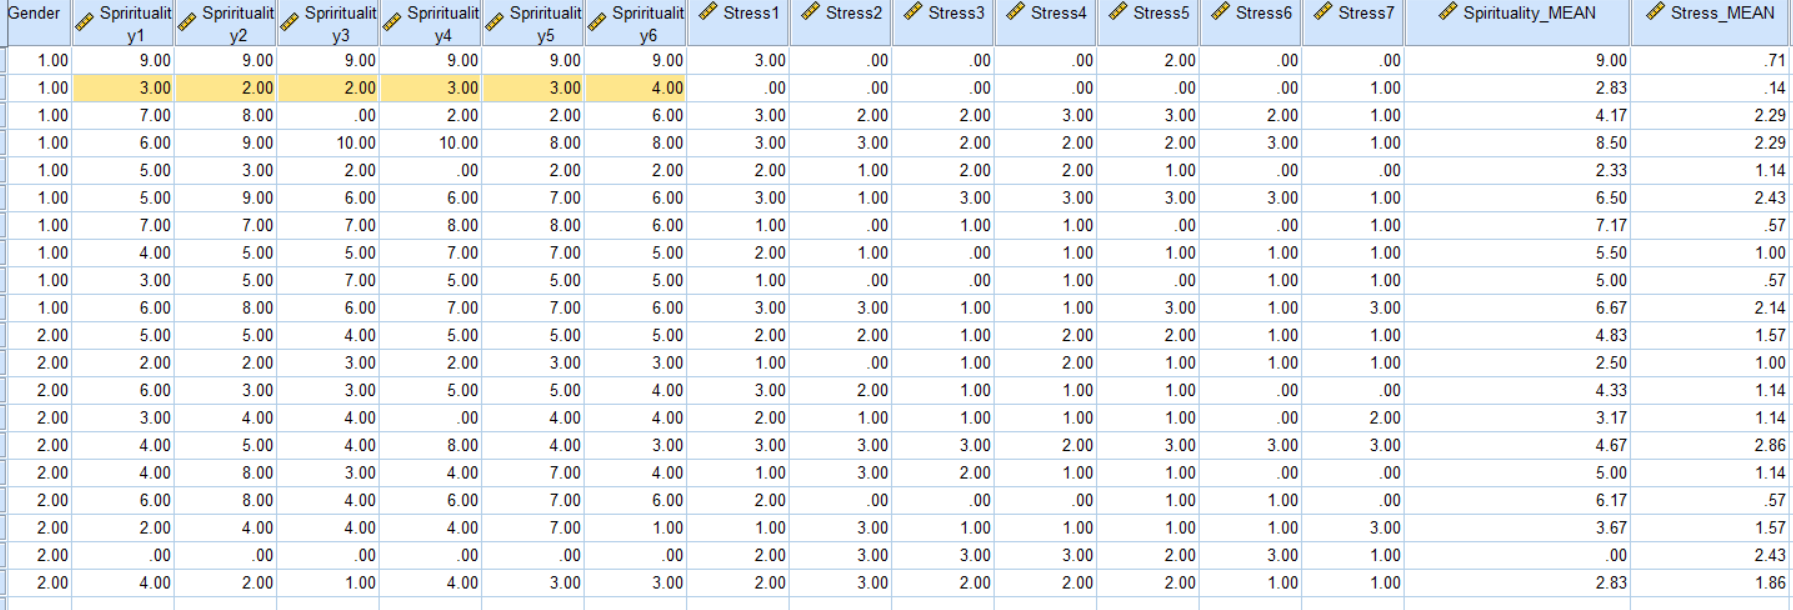Select Spirituality_MEAN value 4.17

1611,116
